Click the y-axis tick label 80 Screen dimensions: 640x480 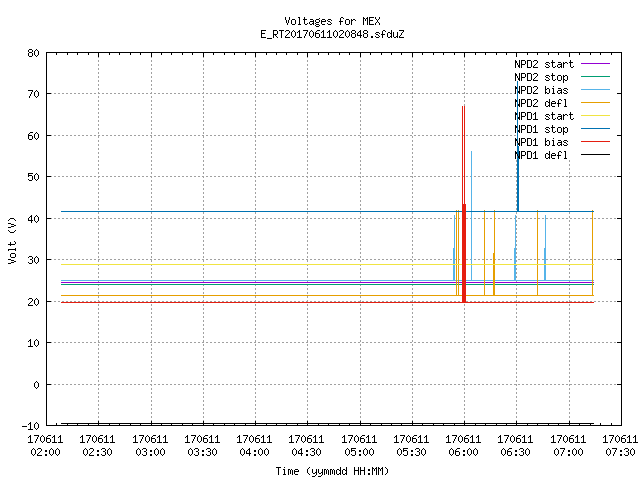coord(33,53)
